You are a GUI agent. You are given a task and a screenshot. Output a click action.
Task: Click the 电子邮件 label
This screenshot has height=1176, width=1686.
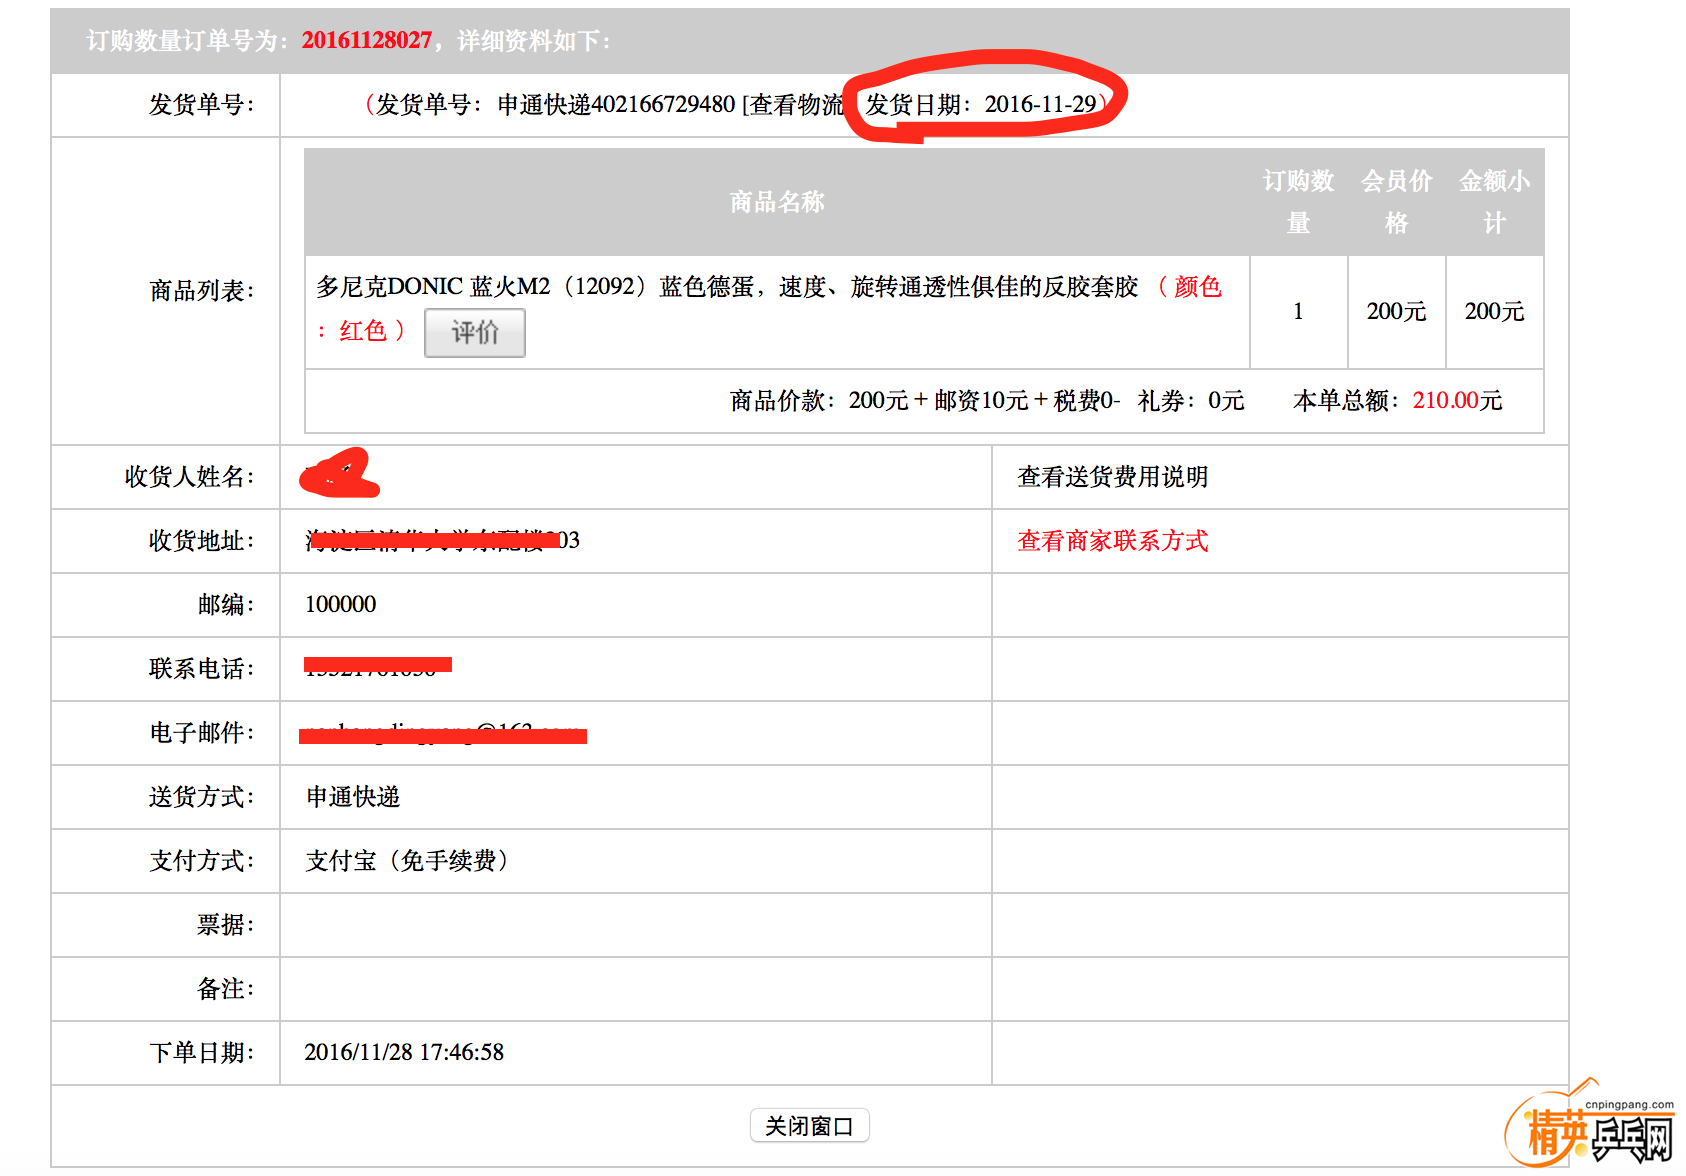(201, 733)
